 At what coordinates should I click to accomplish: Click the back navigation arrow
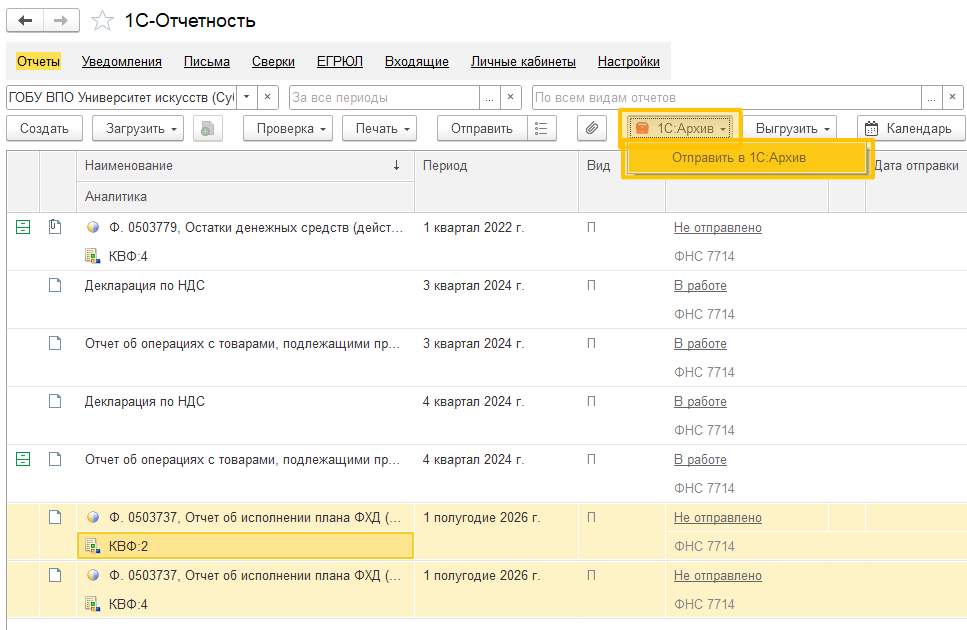pyautogui.click(x=25, y=20)
